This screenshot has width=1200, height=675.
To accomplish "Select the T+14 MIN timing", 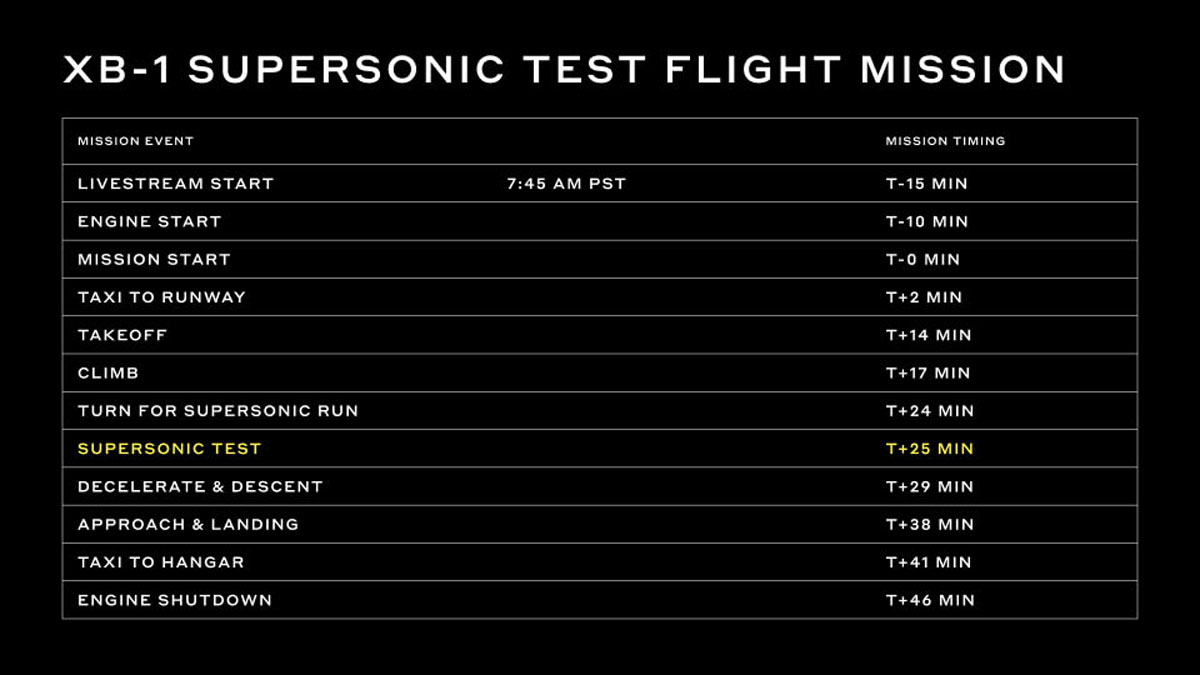I will pyautogui.click(x=928, y=335).
